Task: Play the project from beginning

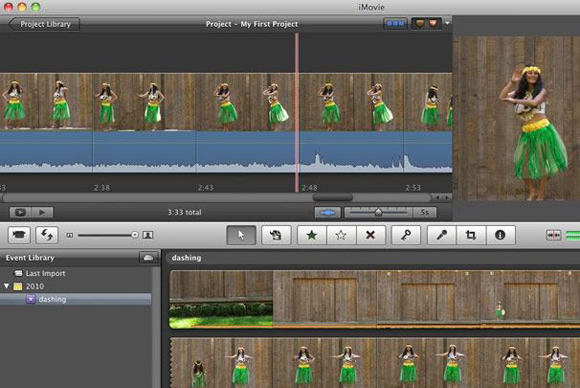Action: coord(42,212)
